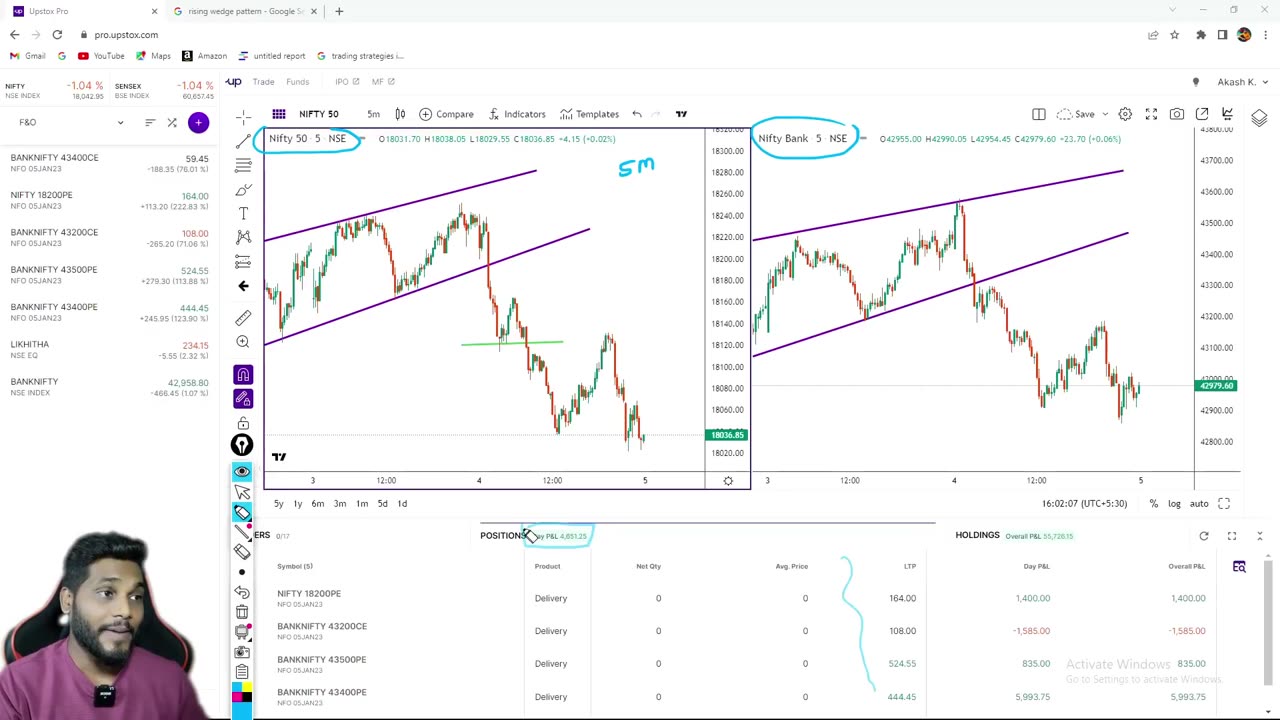The height and width of the screenshot is (720, 1280).
Task: Open the Fibonacci tools group
Action: pyautogui.click(x=243, y=165)
